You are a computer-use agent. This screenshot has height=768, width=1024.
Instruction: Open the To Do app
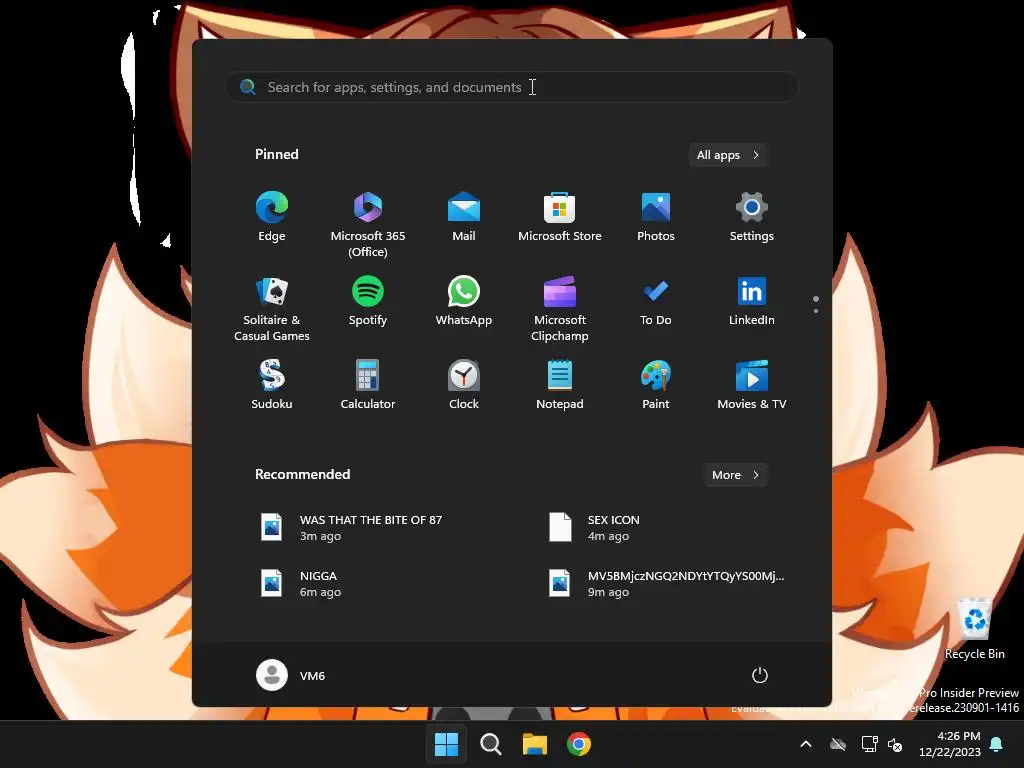656,301
